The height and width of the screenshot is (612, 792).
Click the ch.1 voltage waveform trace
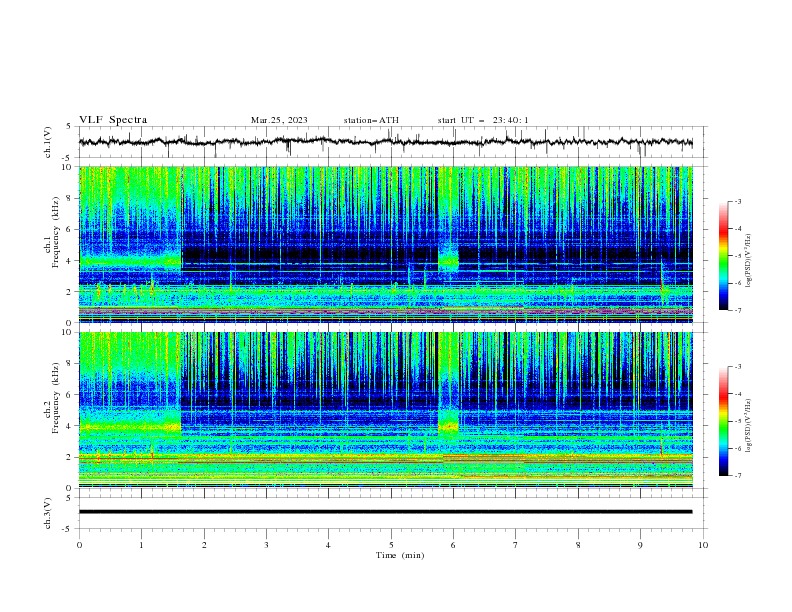click(x=385, y=142)
